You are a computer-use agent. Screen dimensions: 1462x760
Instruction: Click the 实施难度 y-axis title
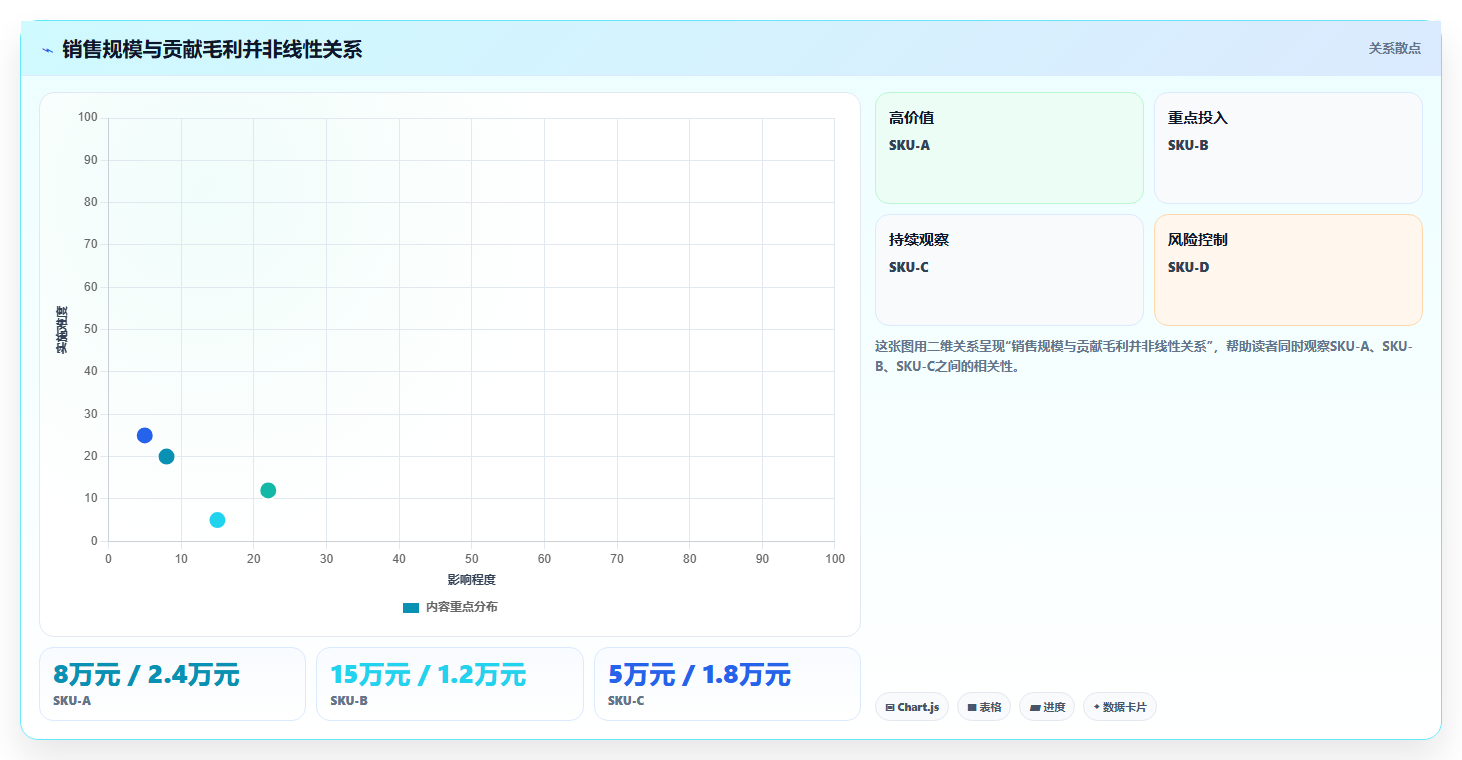(62, 330)
